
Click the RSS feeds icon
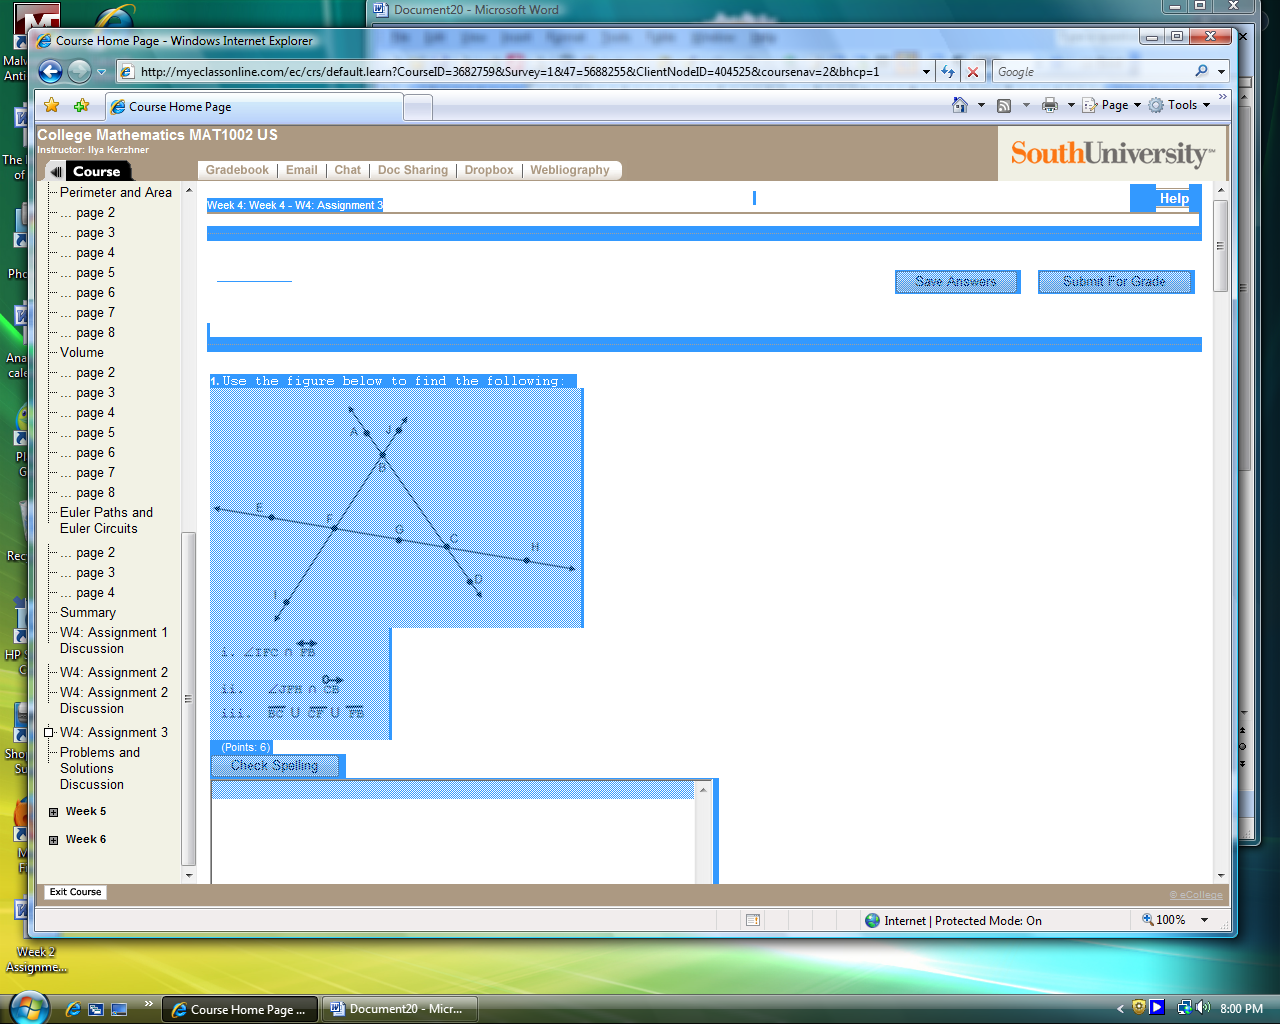(1004, 105)
